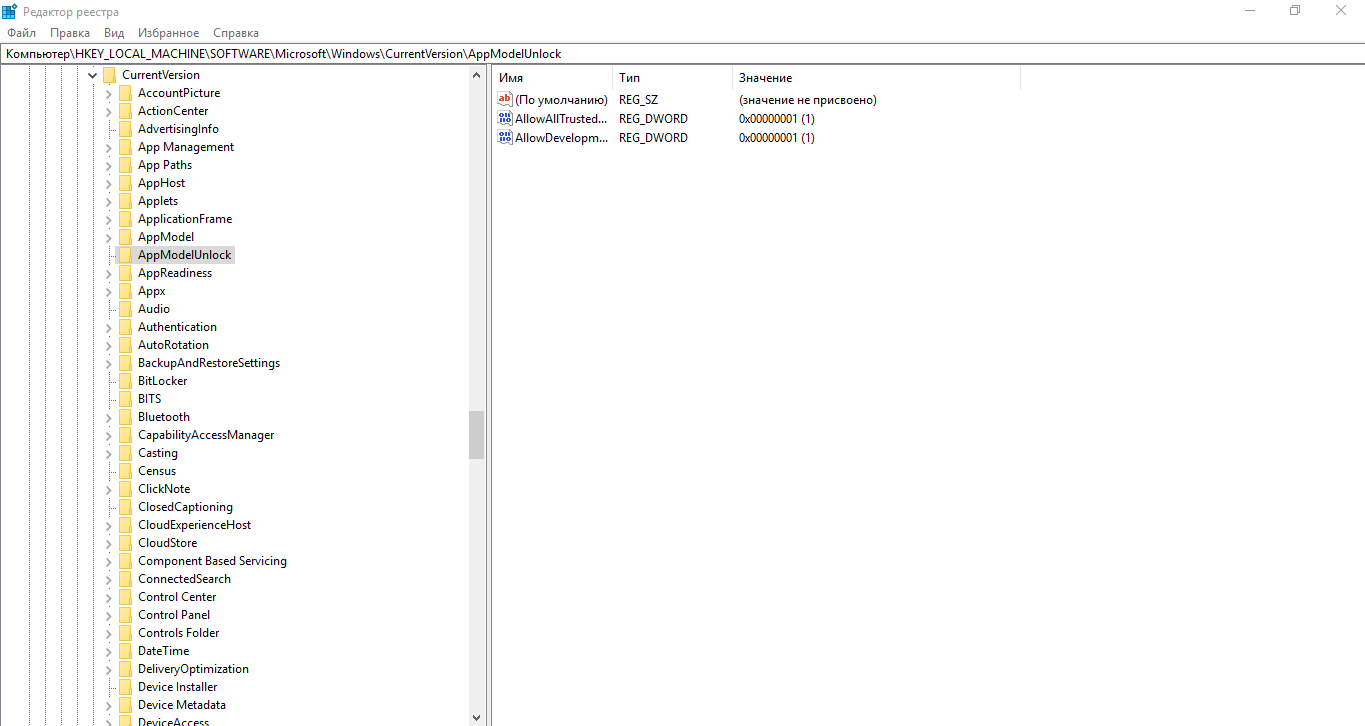The height and width of the screenshot is (726, 1365).
Task: Click the CloudStore folder icon
Action: [x=125, y=543]
